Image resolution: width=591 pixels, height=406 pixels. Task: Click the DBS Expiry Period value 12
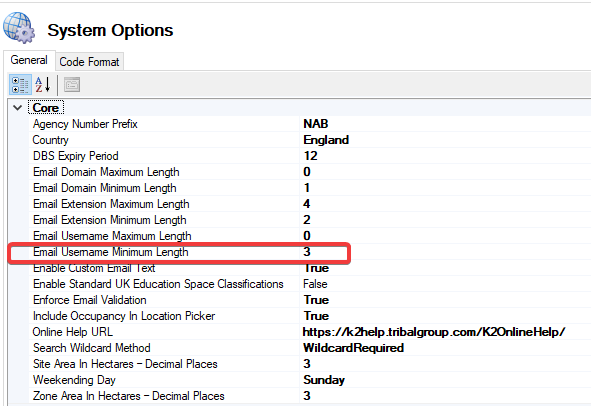coord(311,156)
